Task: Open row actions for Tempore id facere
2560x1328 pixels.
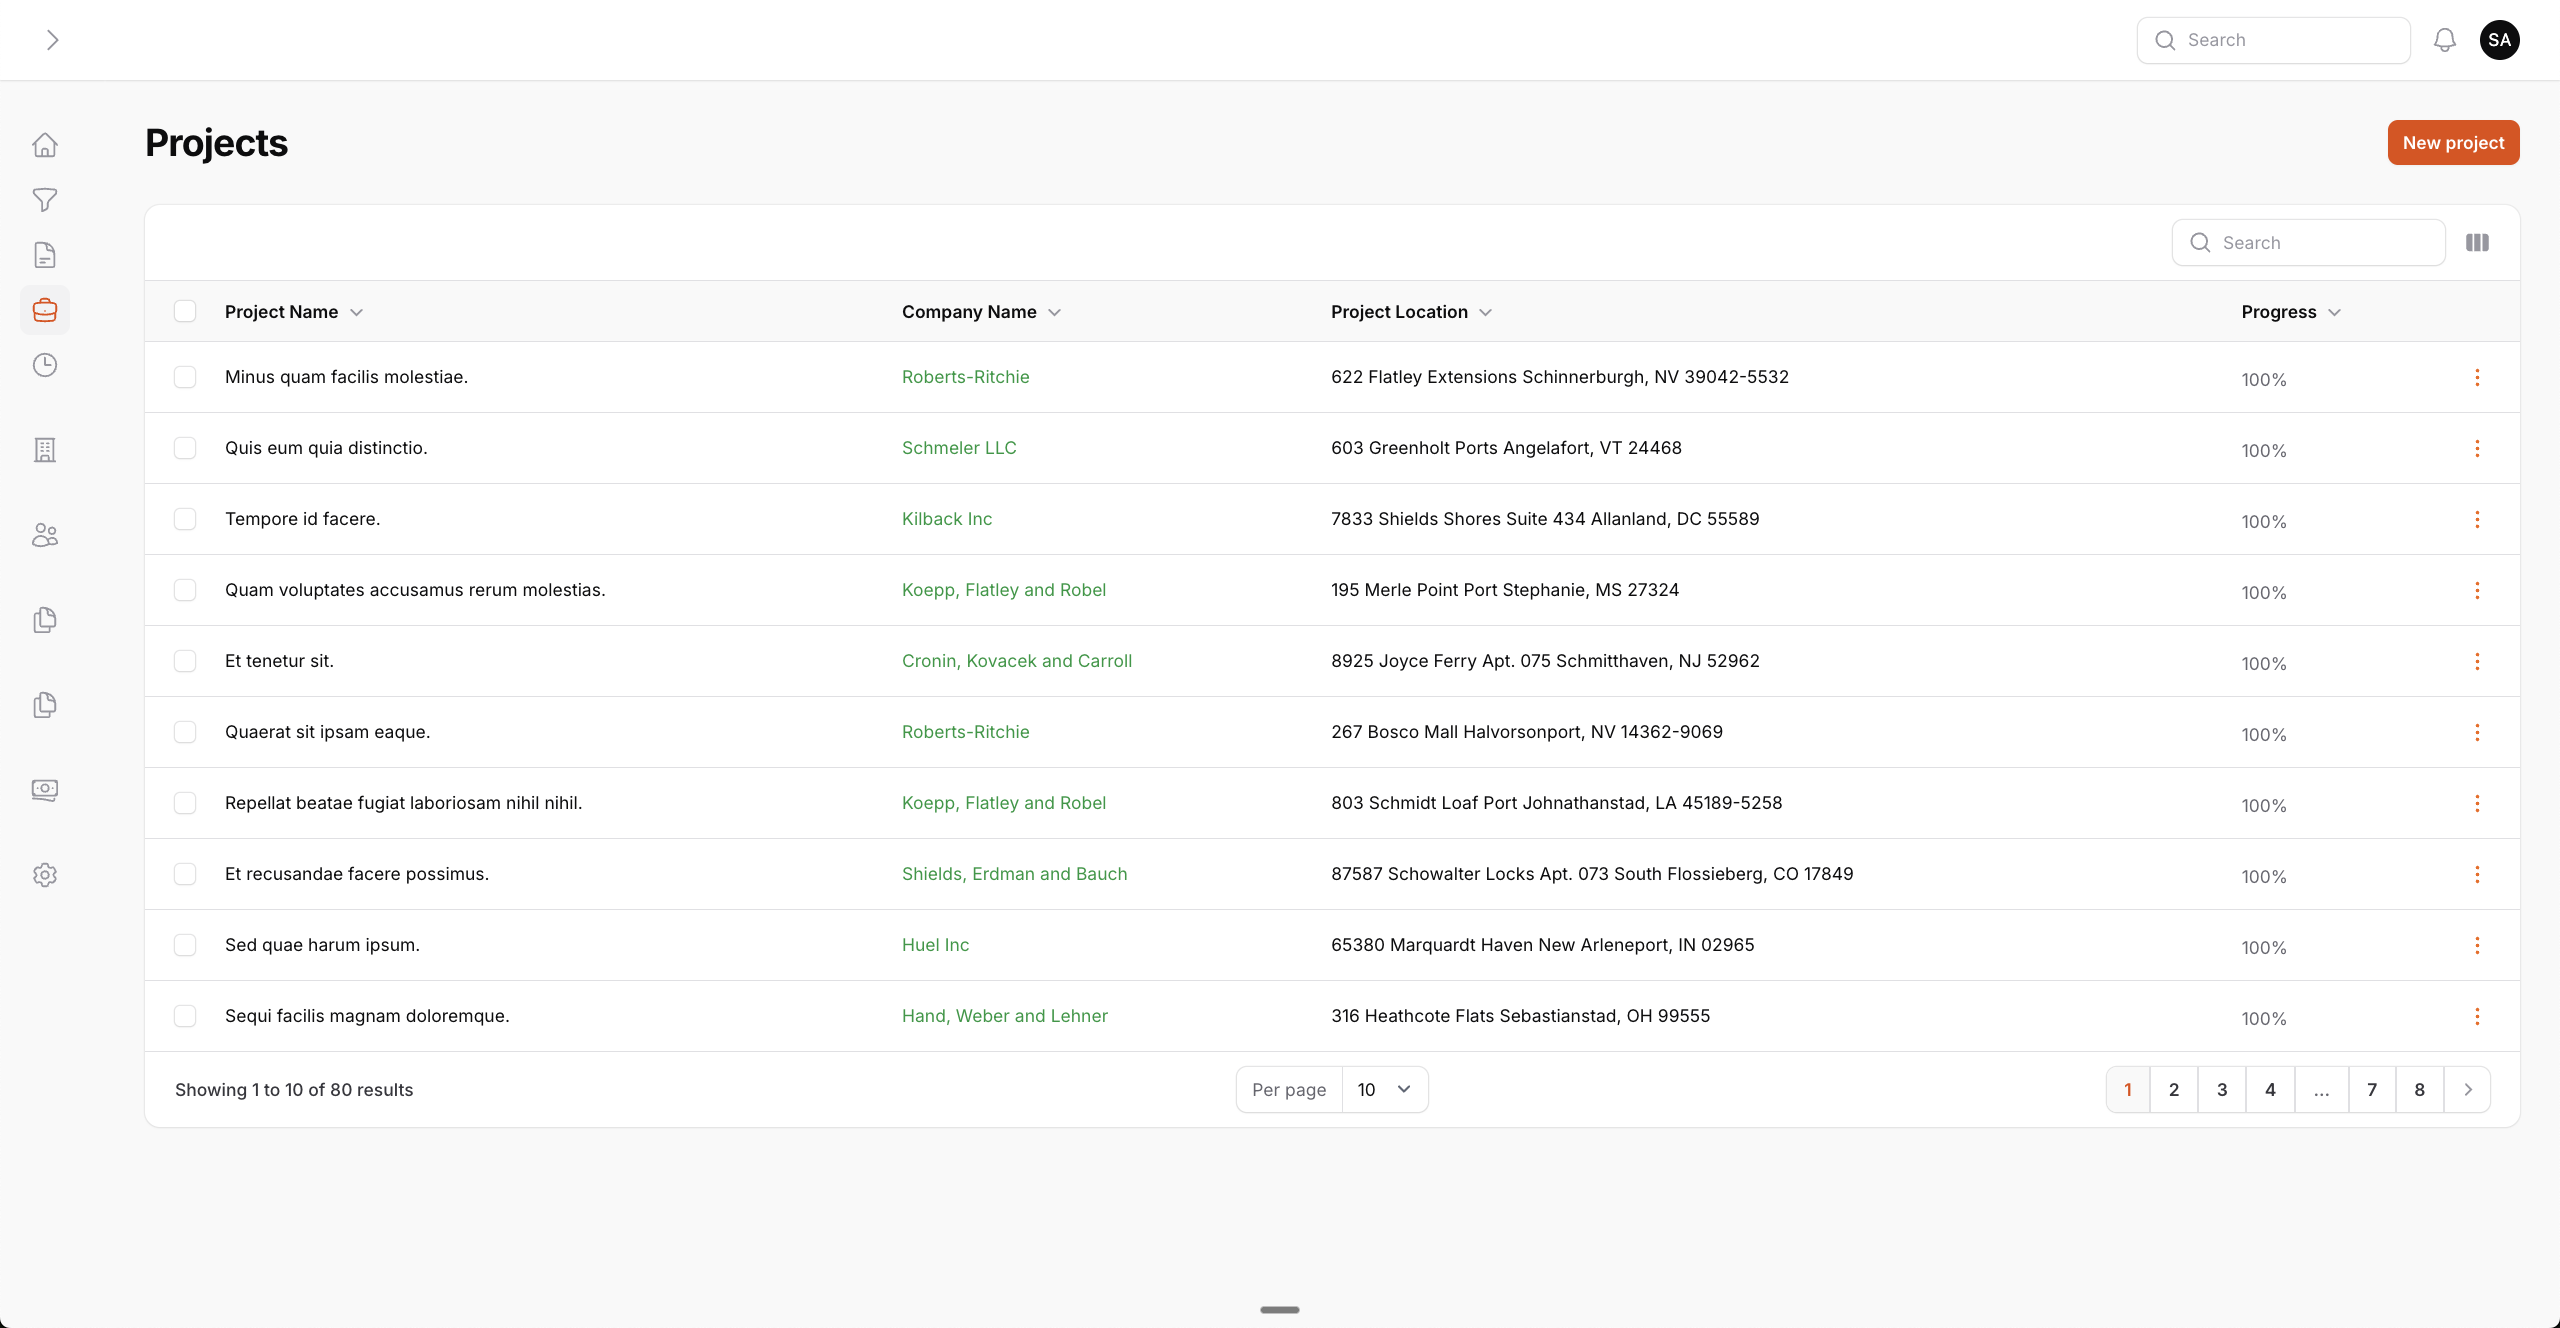Action: tap(2477, 519)
